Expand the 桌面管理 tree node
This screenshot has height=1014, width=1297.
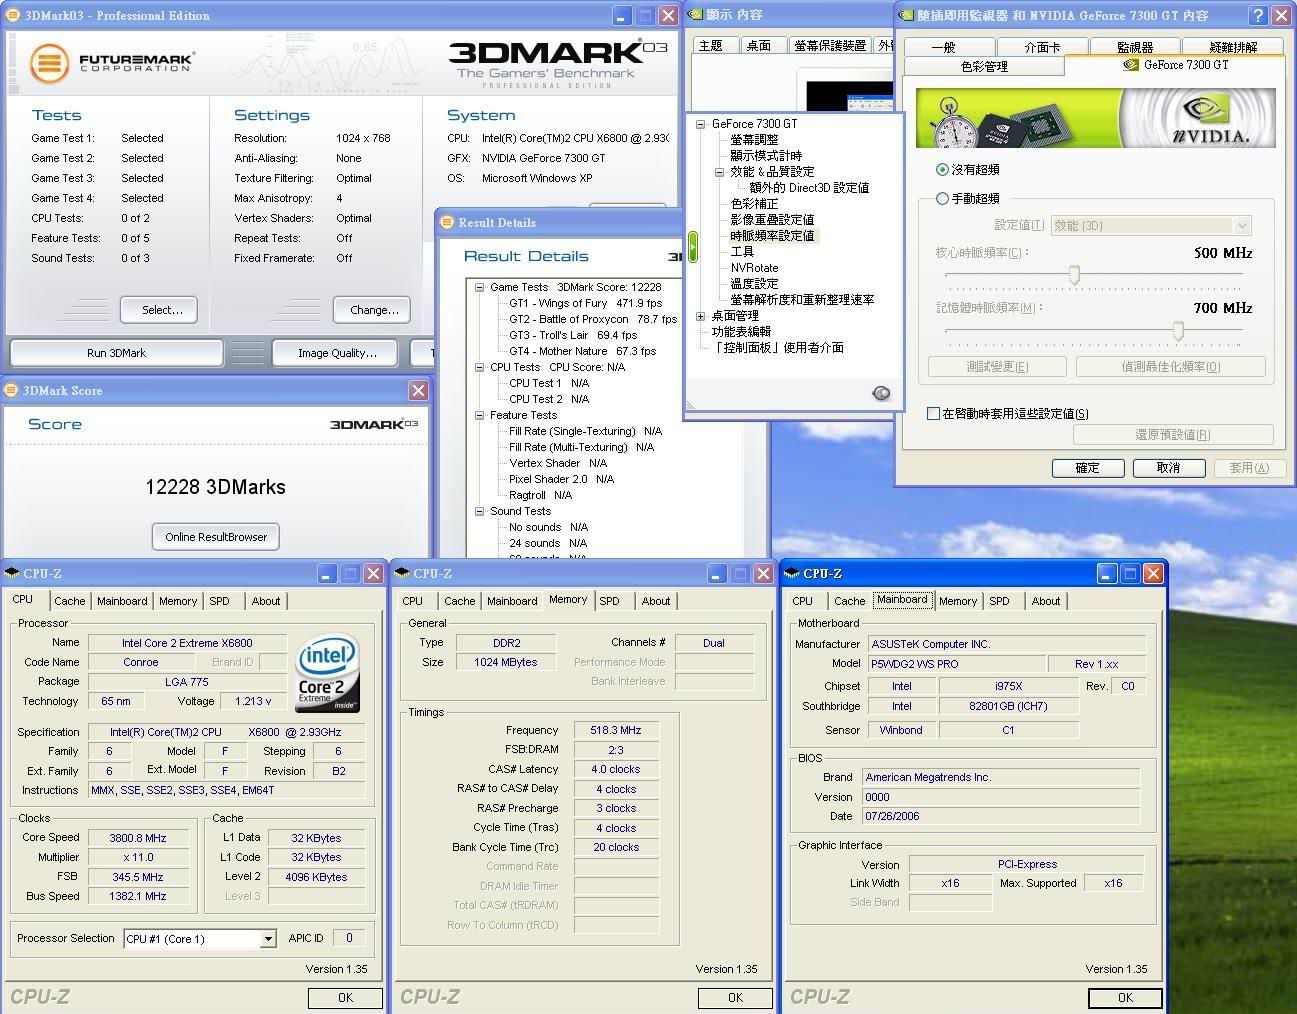point(700,316)
